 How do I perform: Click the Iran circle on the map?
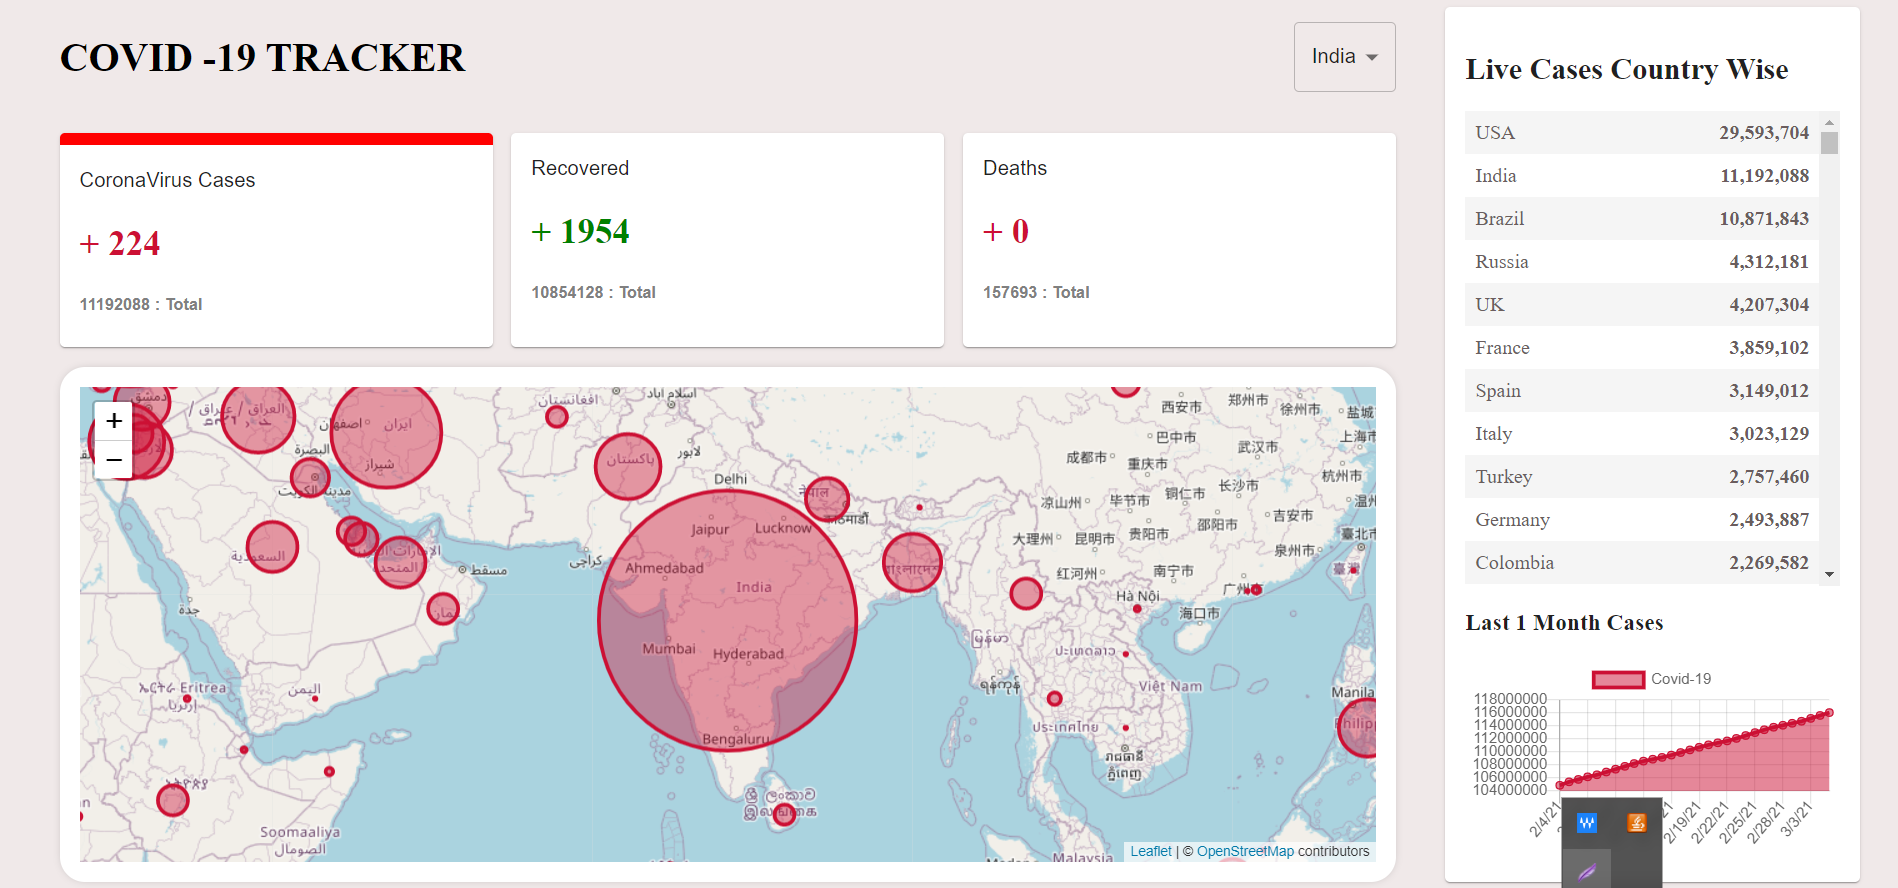[386, 432]
